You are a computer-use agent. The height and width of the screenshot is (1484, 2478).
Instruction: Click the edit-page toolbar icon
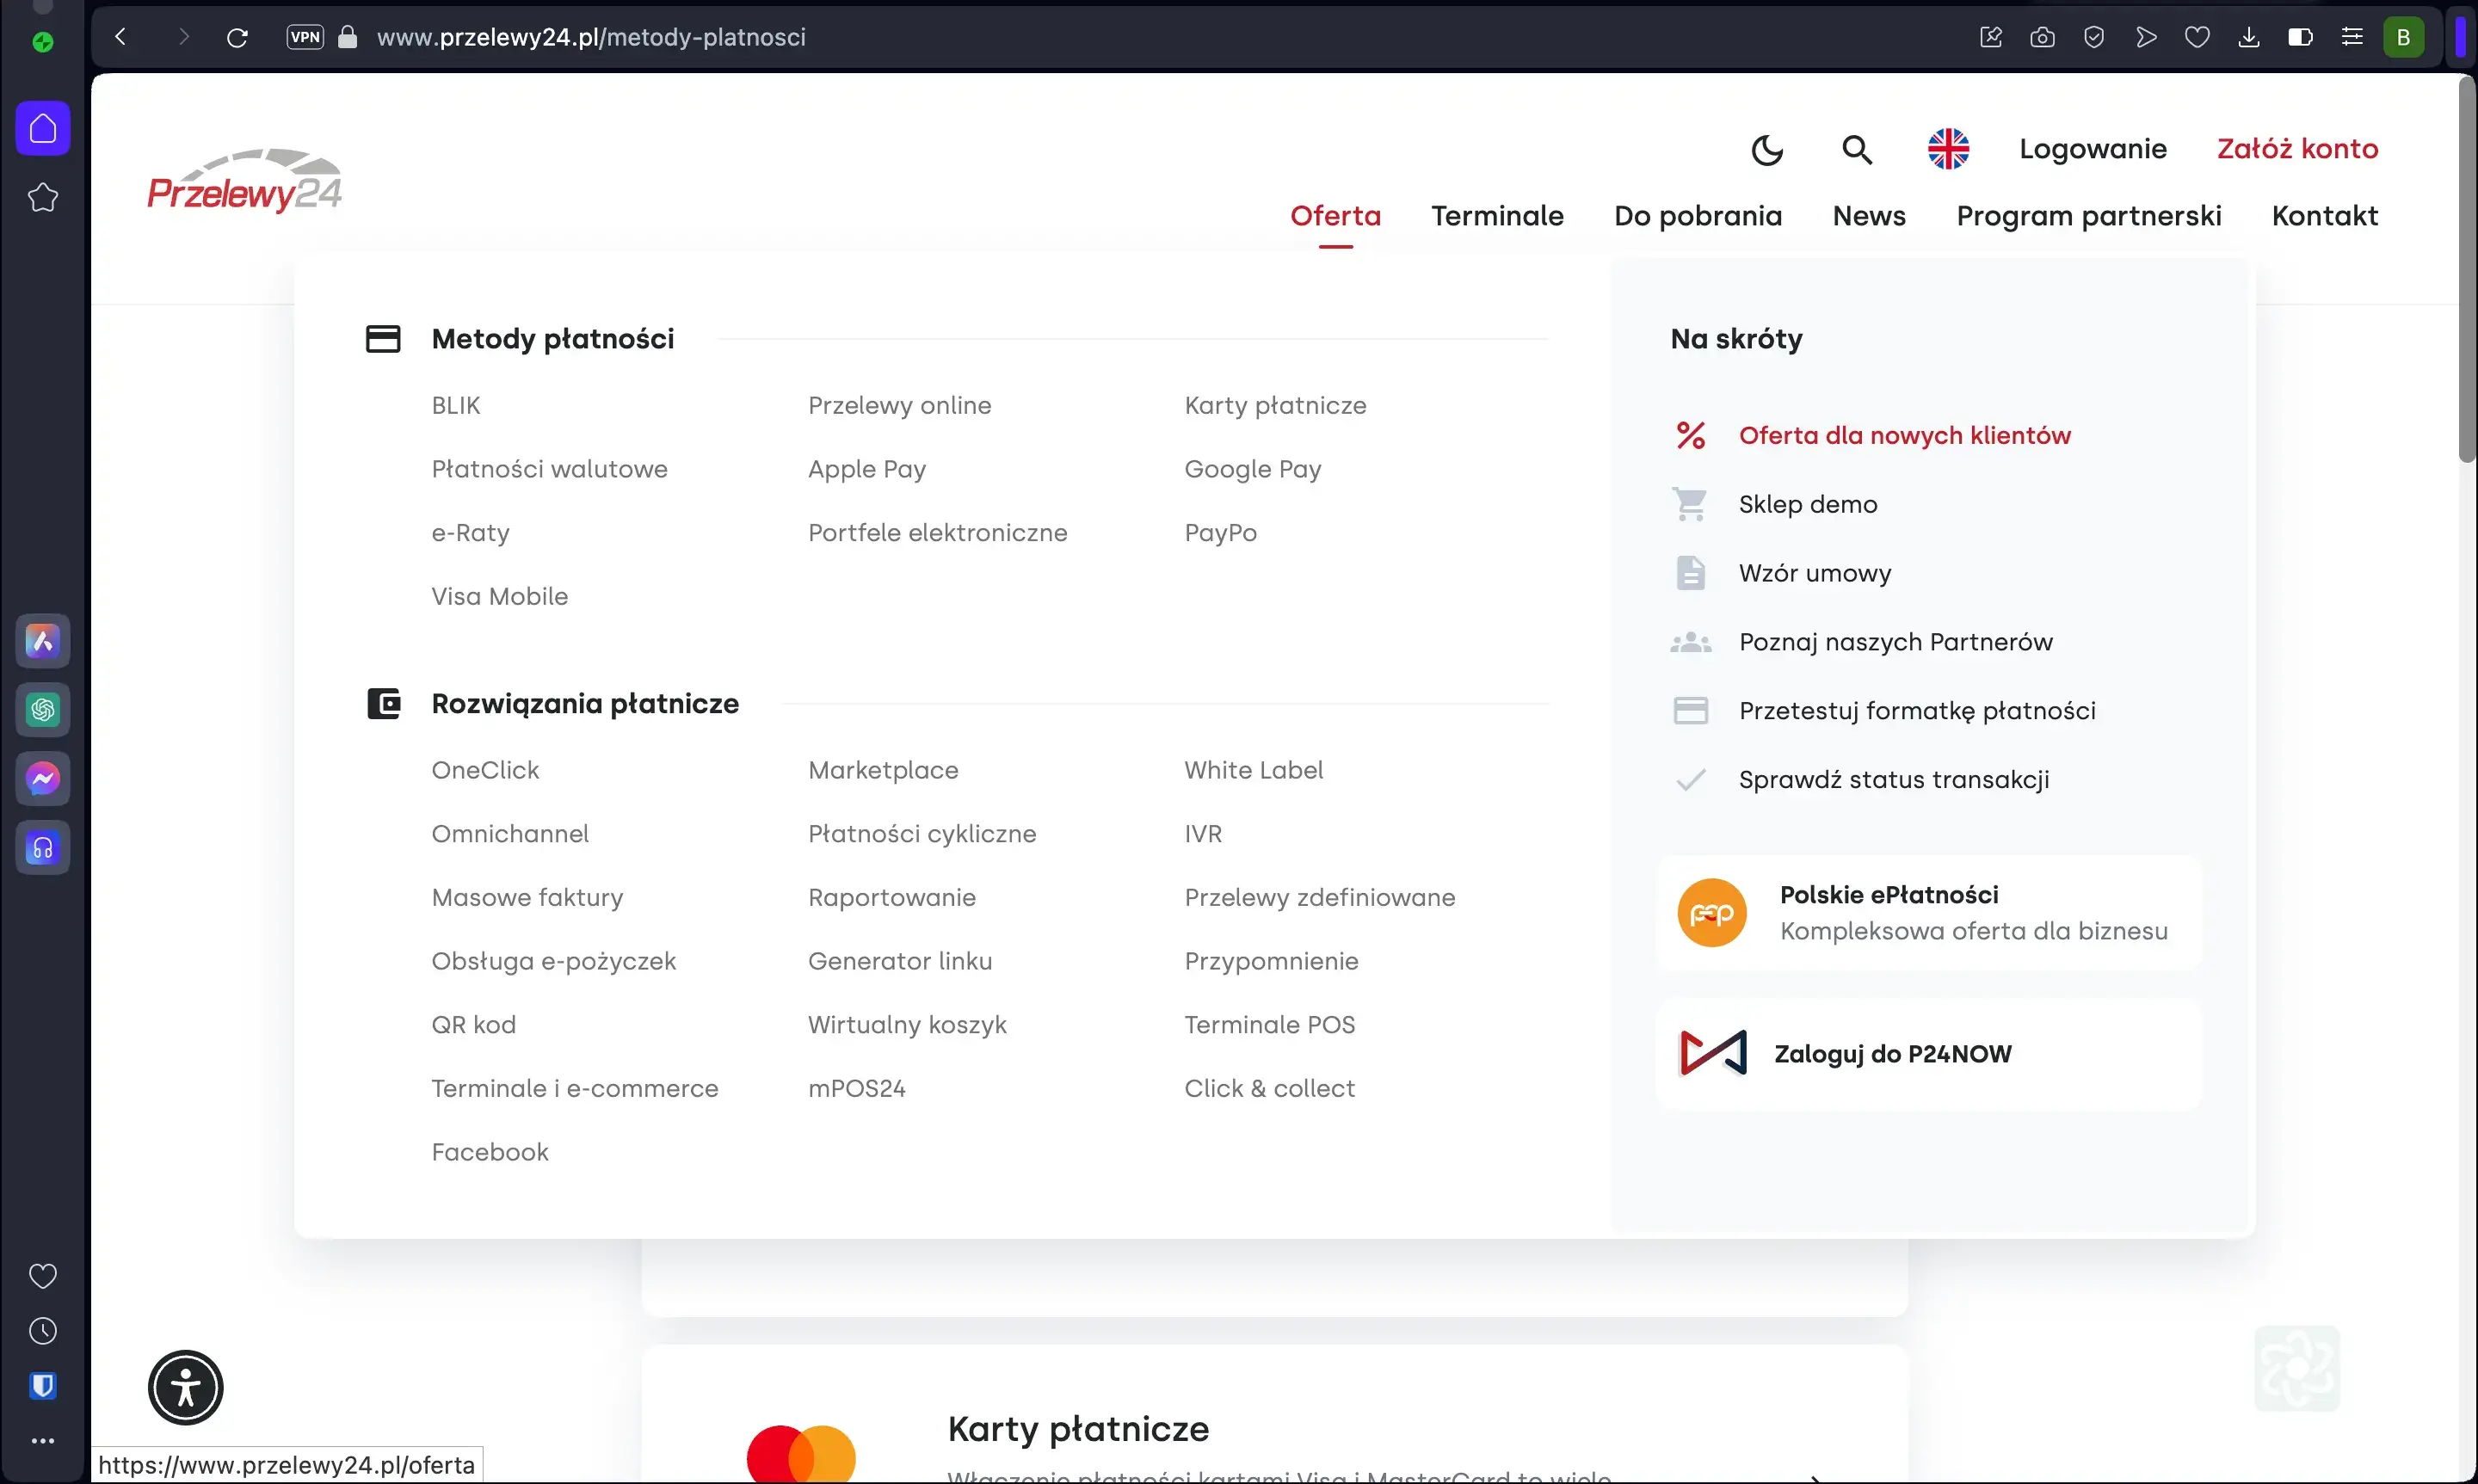click(x=1990, y=37)
